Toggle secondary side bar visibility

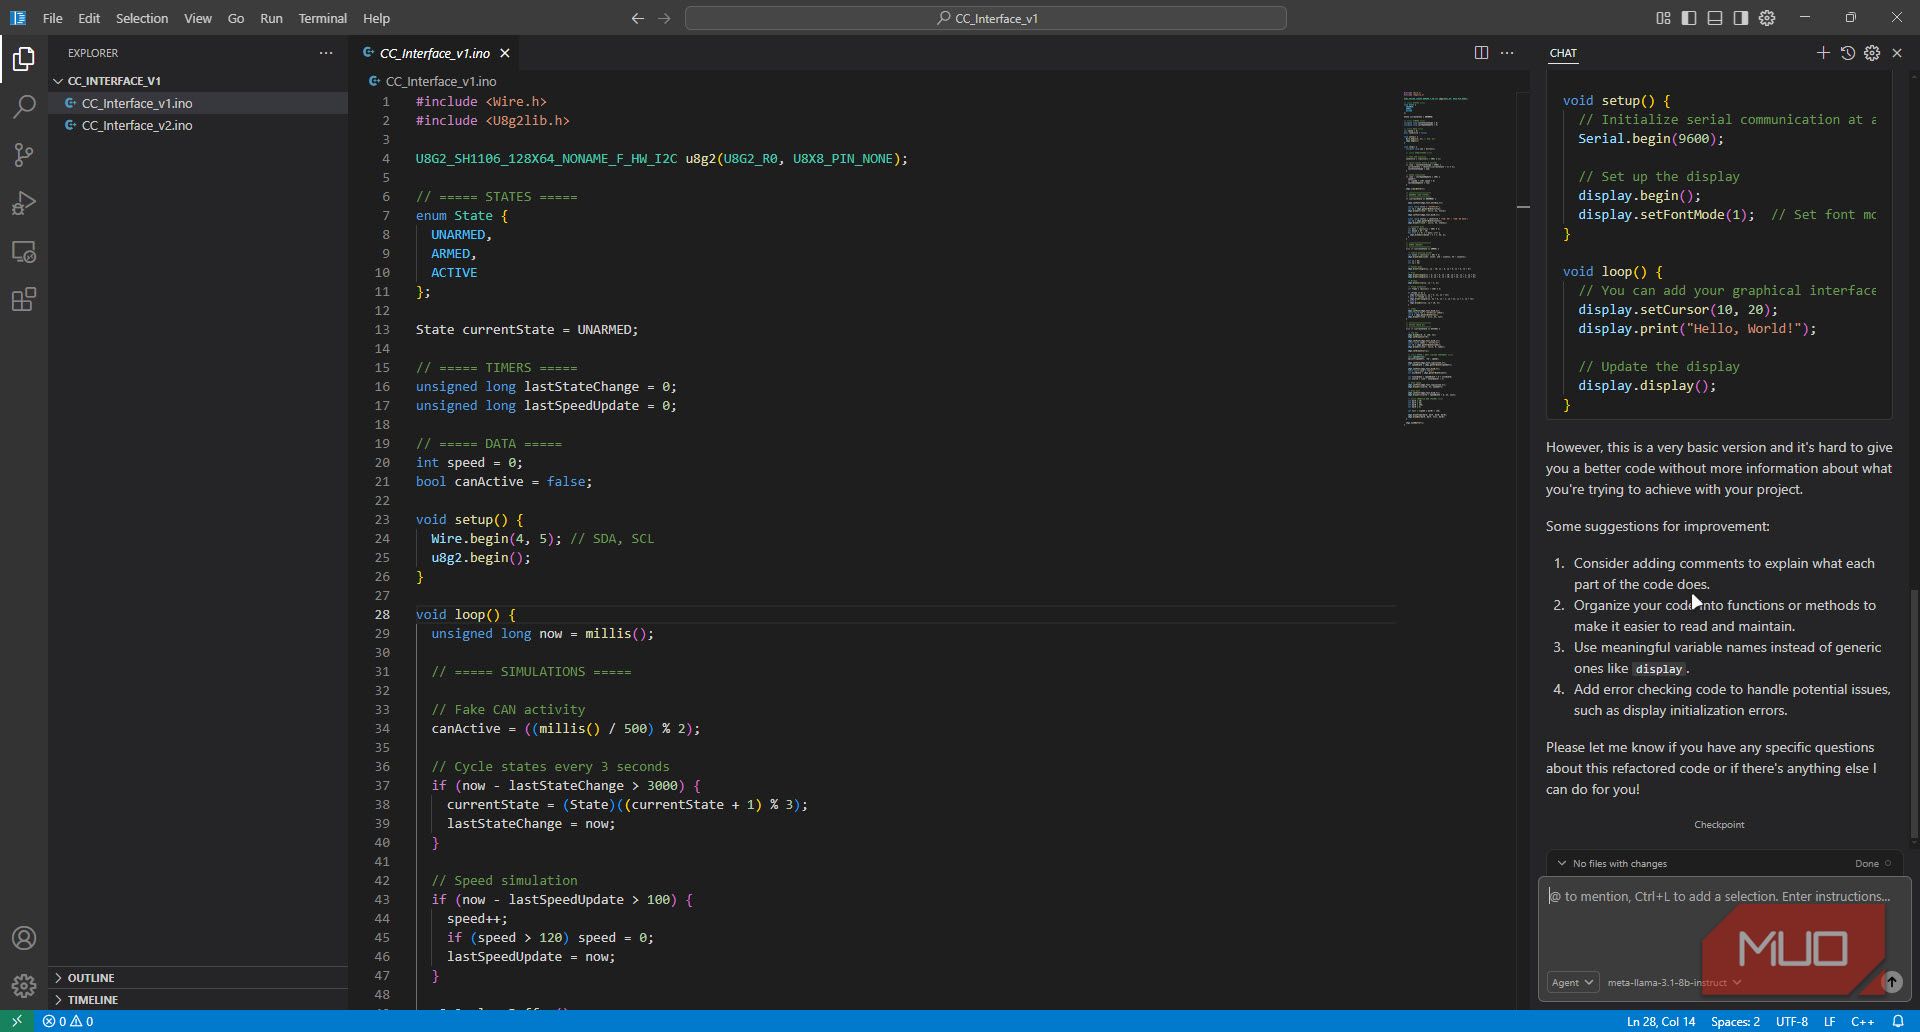click(x=1741, y=18)
